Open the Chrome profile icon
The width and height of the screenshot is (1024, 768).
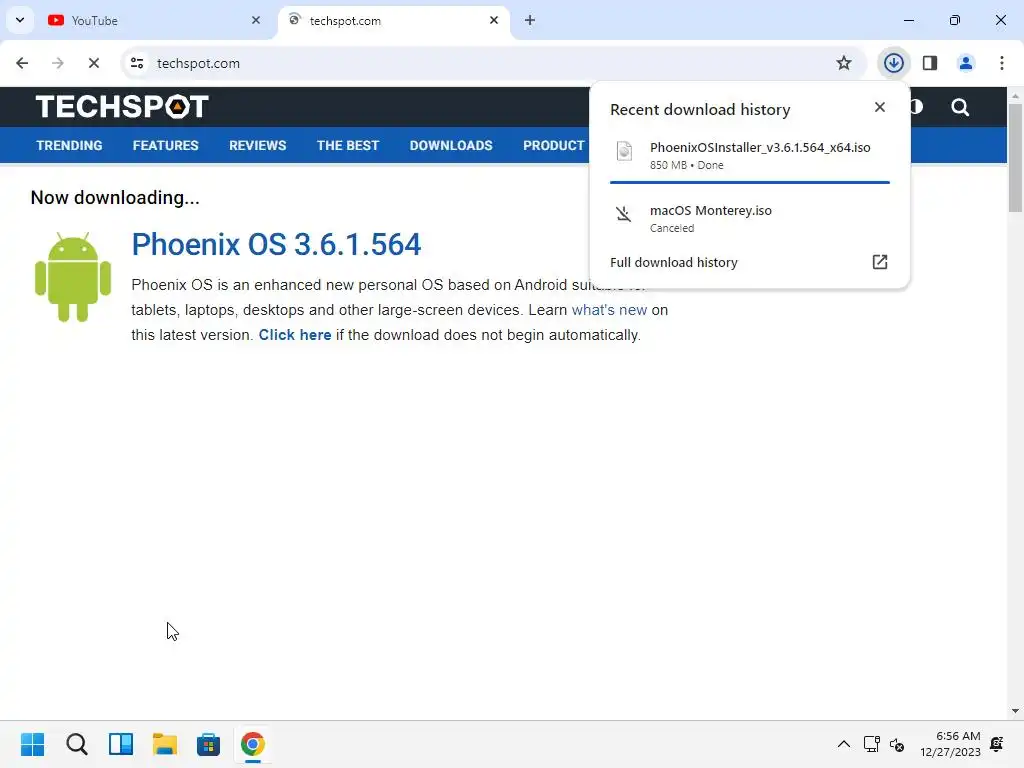(x=966, y=63)
